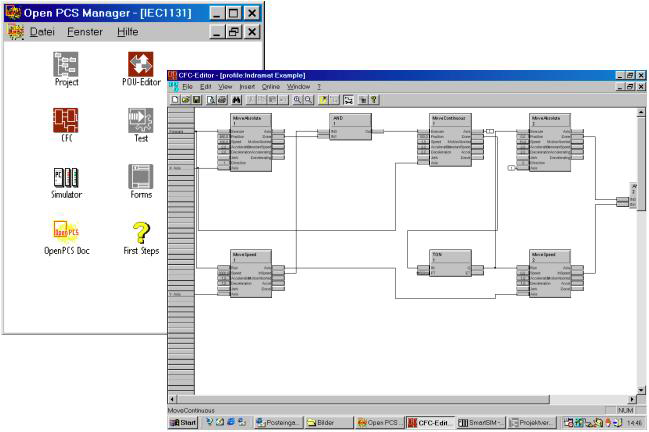Image resolution: width=649 pixels, height=432 pixels.
Task: Open the Datei menu
Action: [42, 32]
